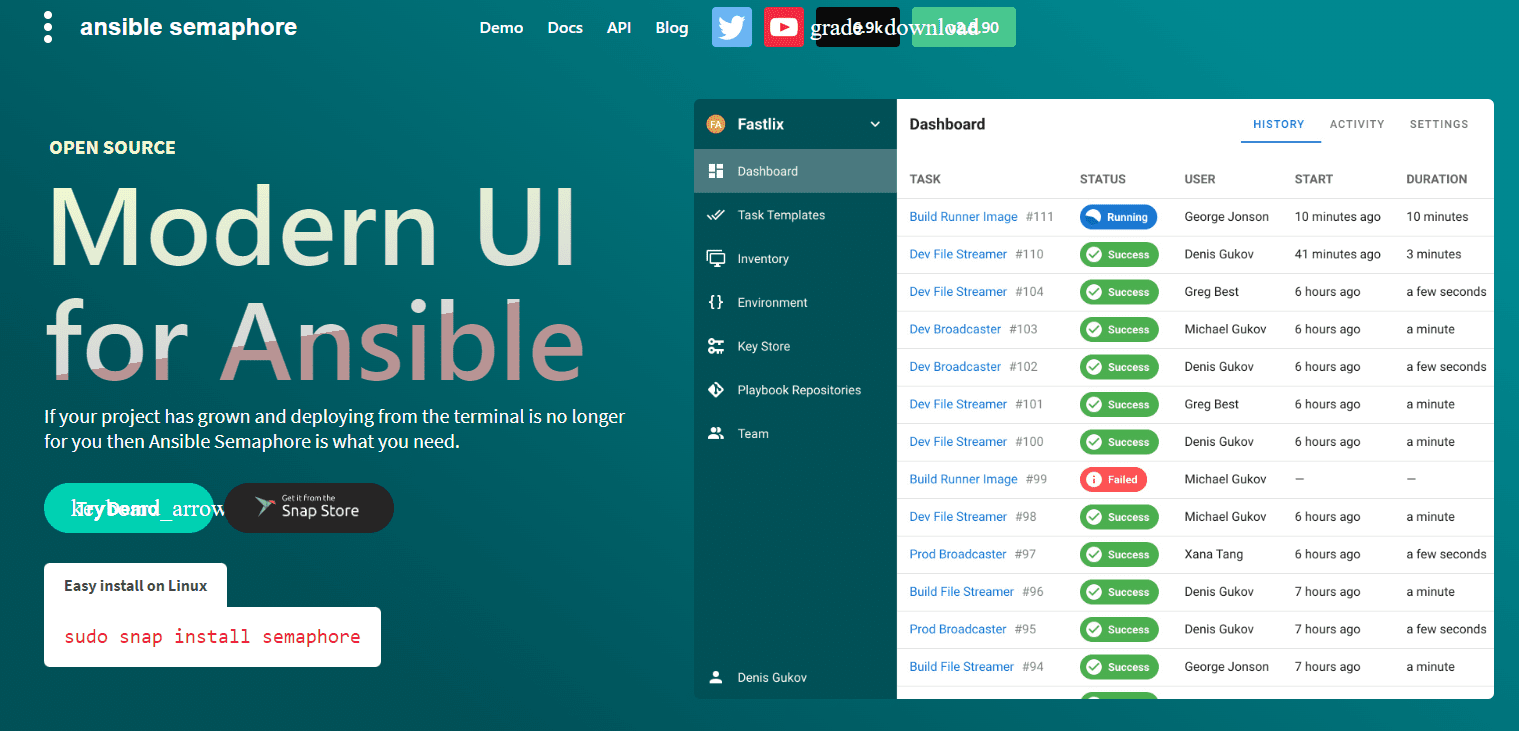Screen dimensions: 1519x731
Task: Click the DURATION column header
Action: pyautogui.click(x=1437, y=179)
